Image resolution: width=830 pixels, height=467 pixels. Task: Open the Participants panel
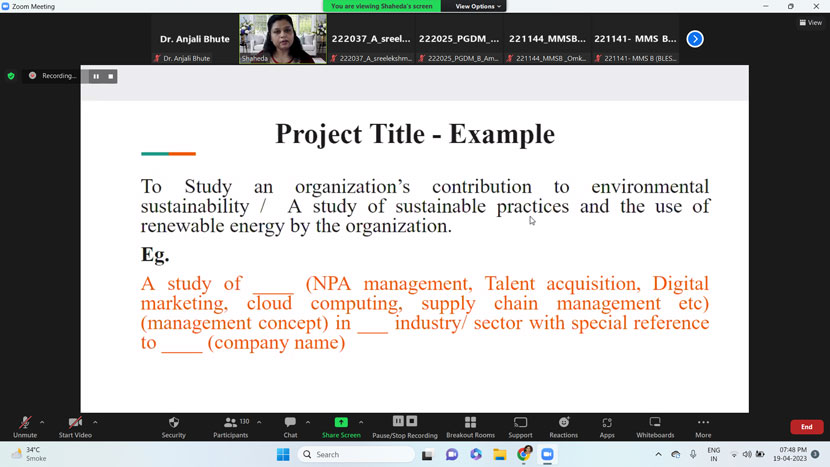click(230, 427)
